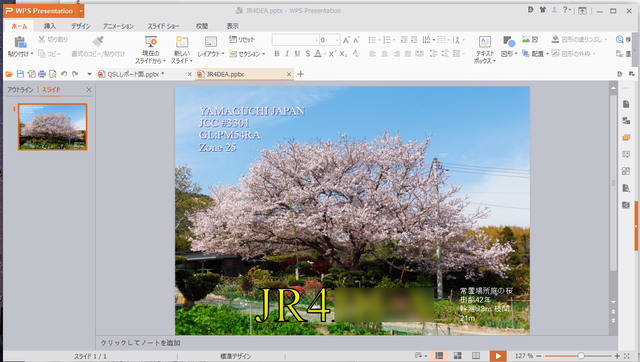Toggle bulleted list
Image resolution: width=640 pixels, height=362 pixels.
(x=373, y=40)
